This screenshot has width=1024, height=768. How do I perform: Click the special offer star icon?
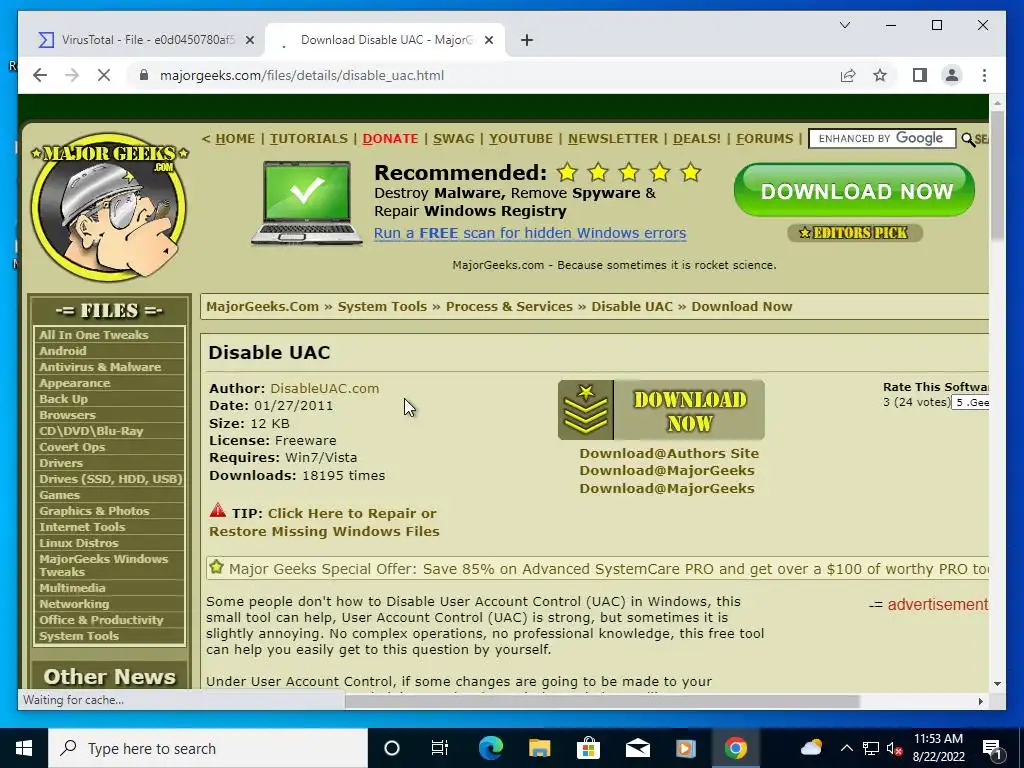point(217,567)
